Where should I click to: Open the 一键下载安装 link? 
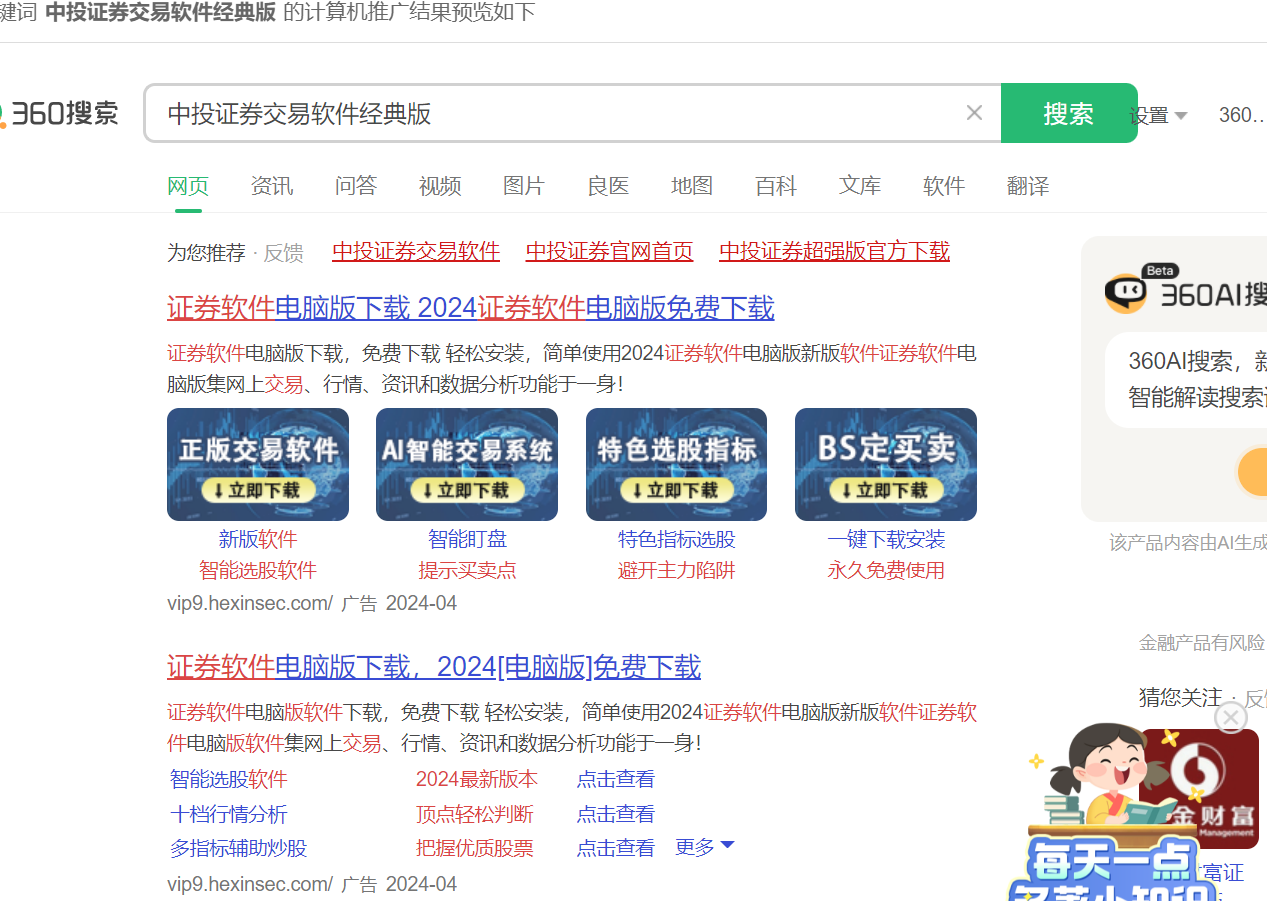(x=886, y=539)
